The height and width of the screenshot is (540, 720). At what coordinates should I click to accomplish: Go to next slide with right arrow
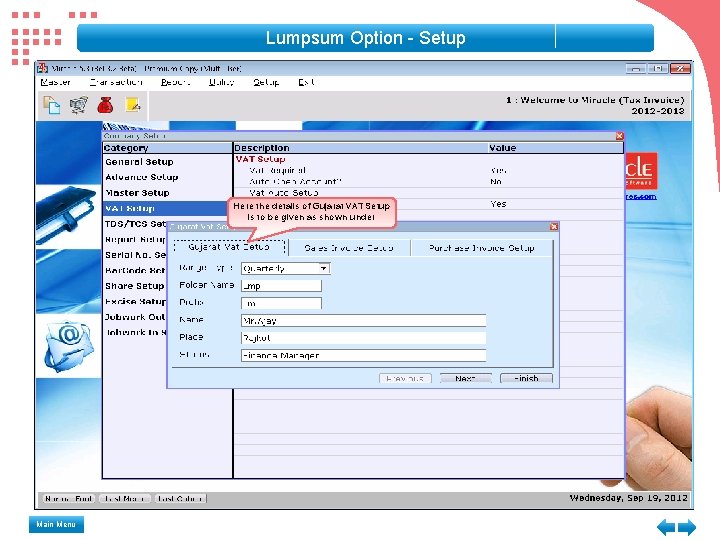pos(687,527)
